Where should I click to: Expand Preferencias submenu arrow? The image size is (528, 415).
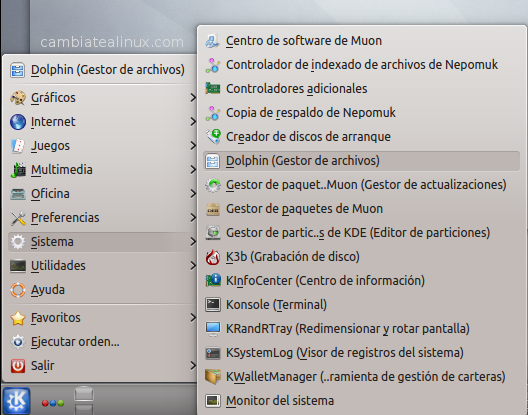(x=193, y=218)
